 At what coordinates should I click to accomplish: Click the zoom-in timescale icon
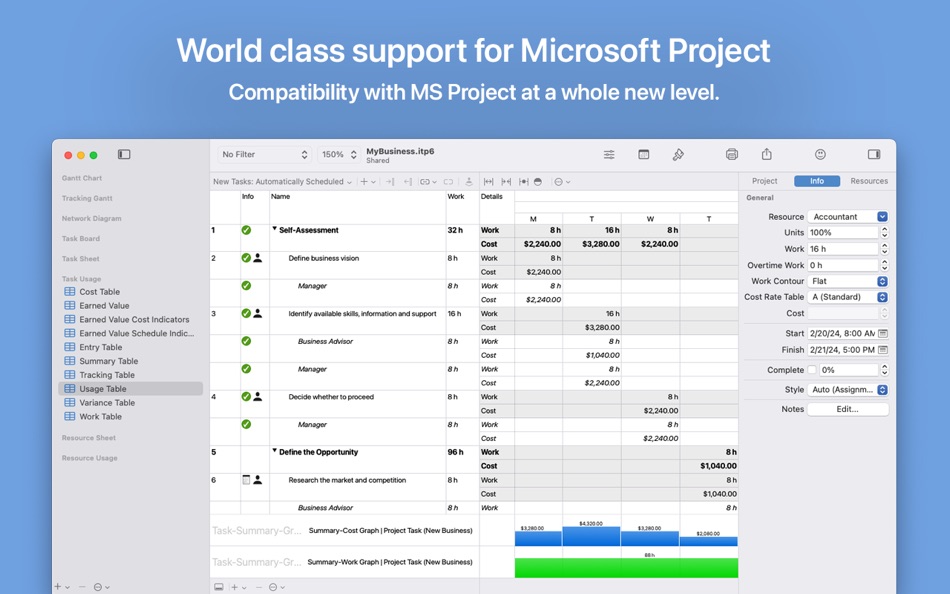[506, 182]
